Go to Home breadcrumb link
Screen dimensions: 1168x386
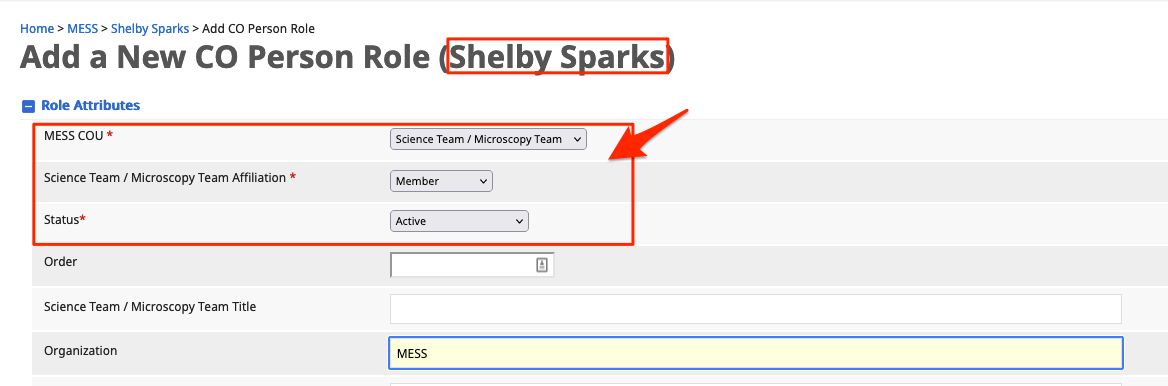coord(36,29)
